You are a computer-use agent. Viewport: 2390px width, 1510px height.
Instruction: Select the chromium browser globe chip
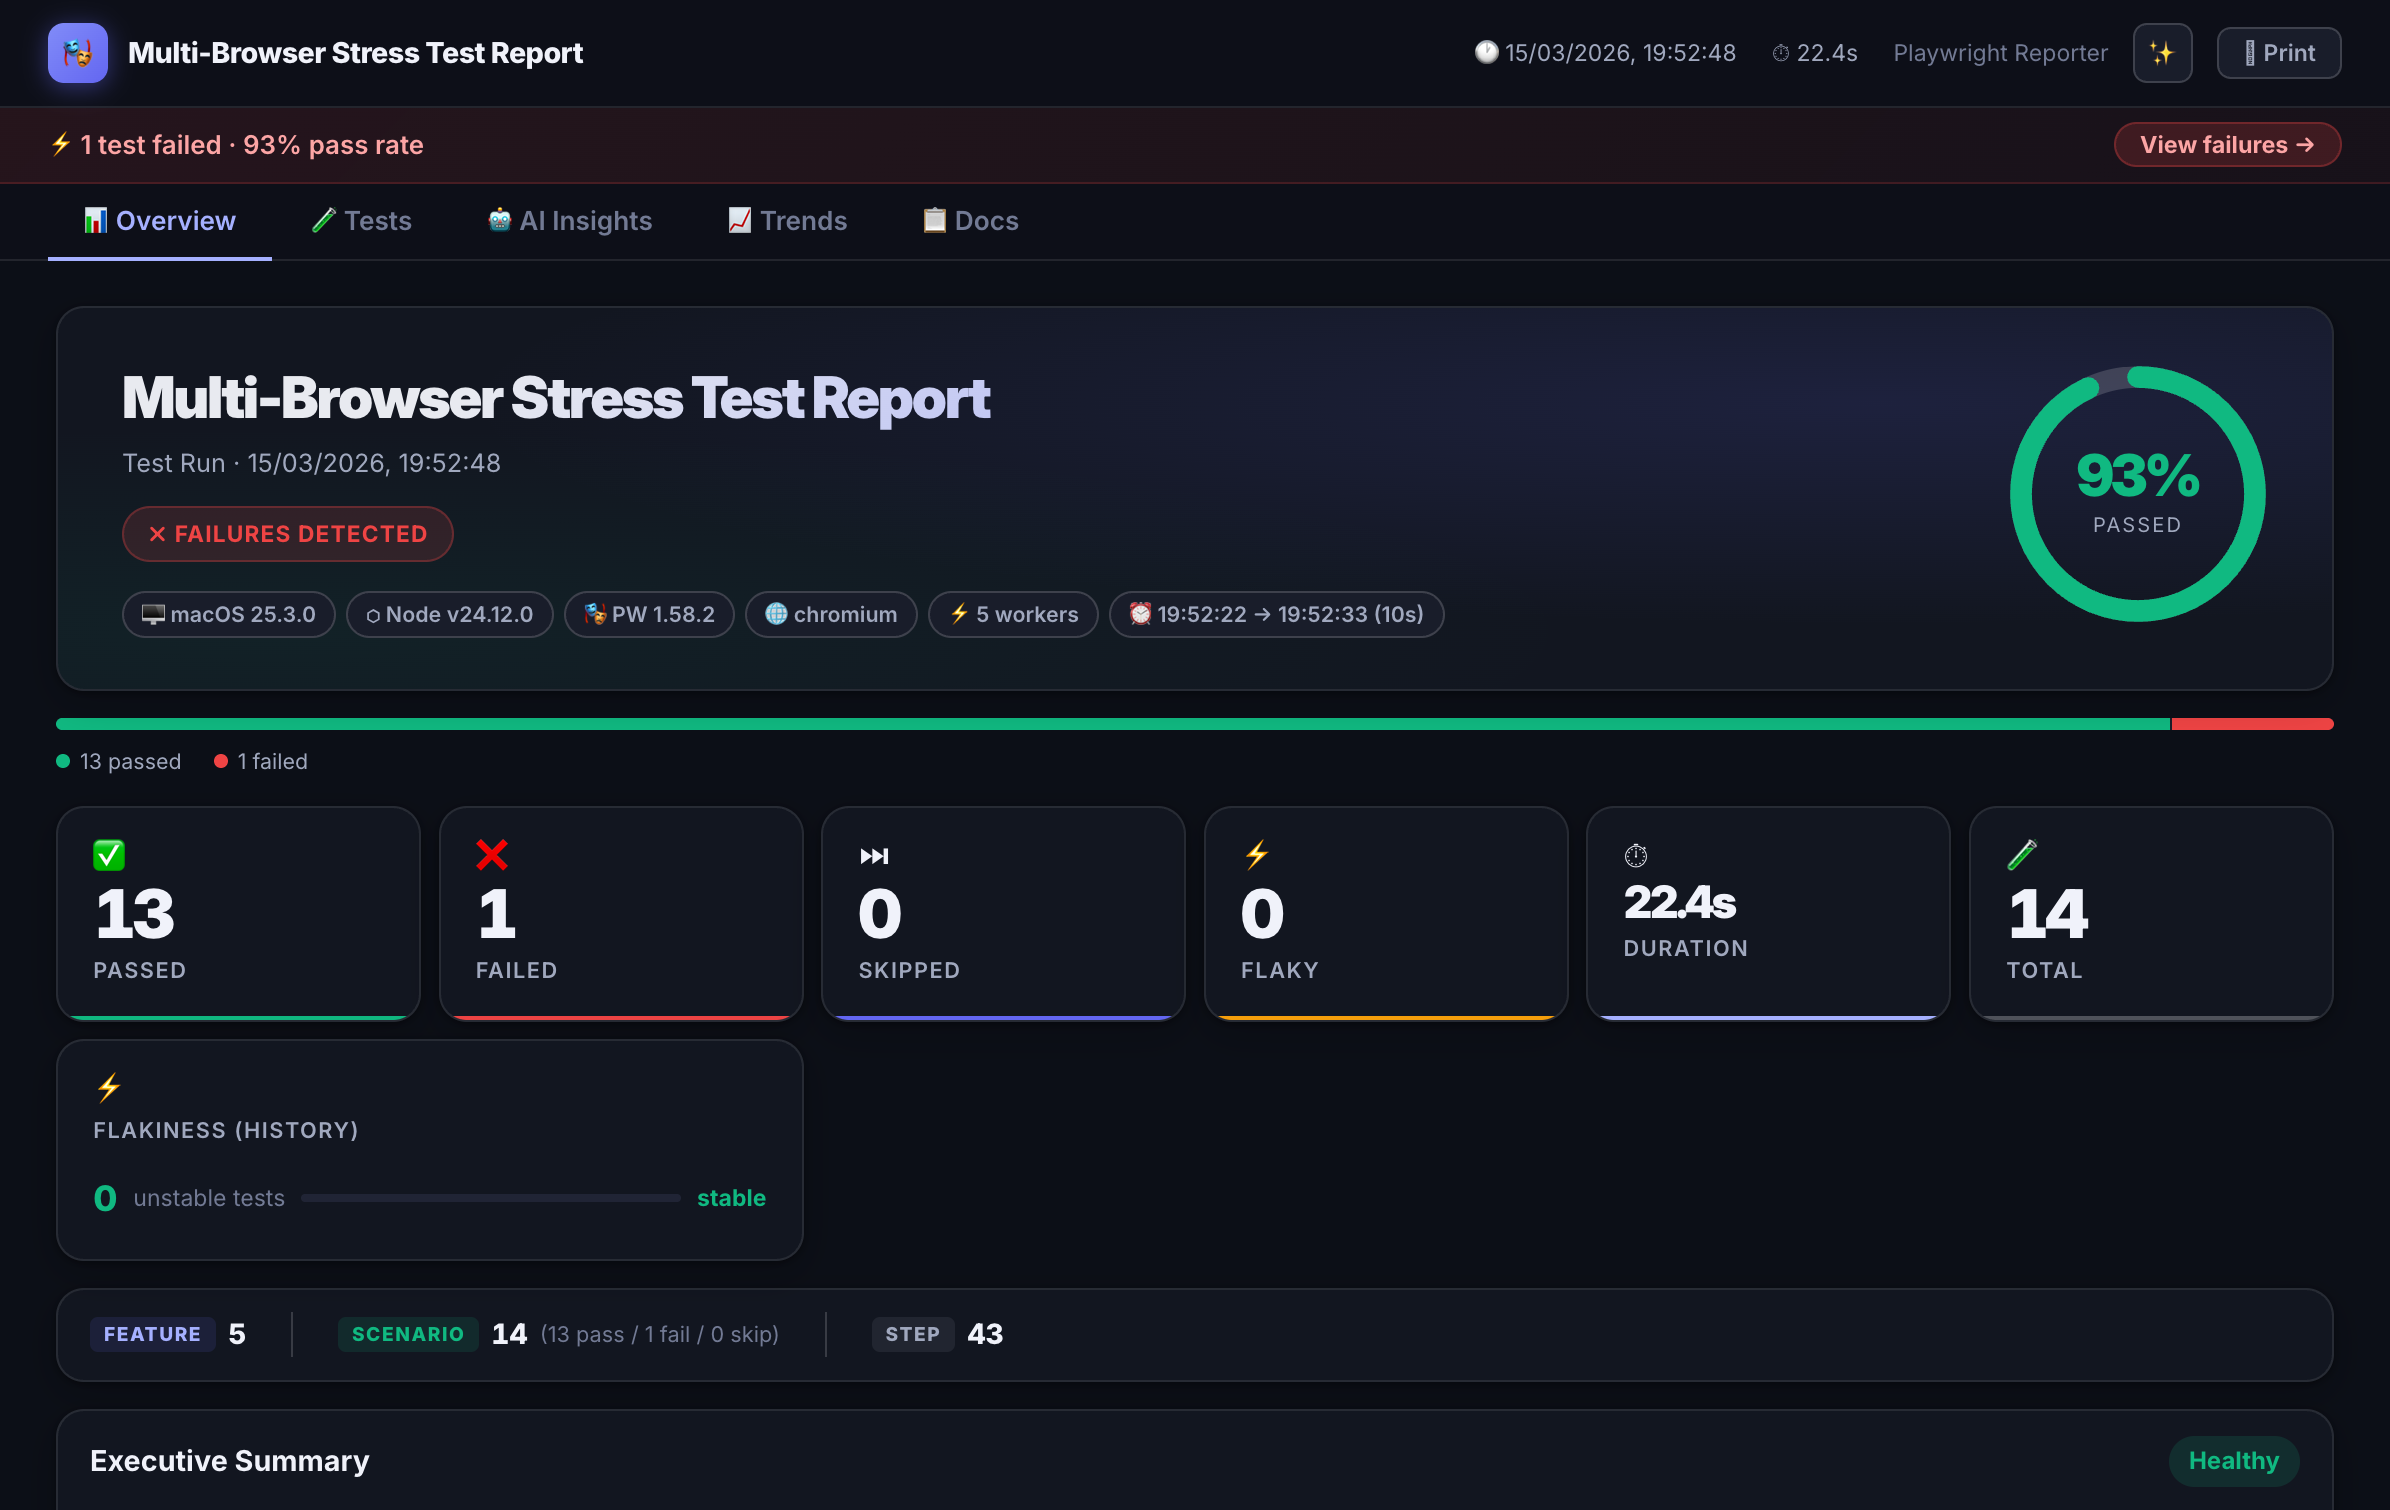point(831,614)
